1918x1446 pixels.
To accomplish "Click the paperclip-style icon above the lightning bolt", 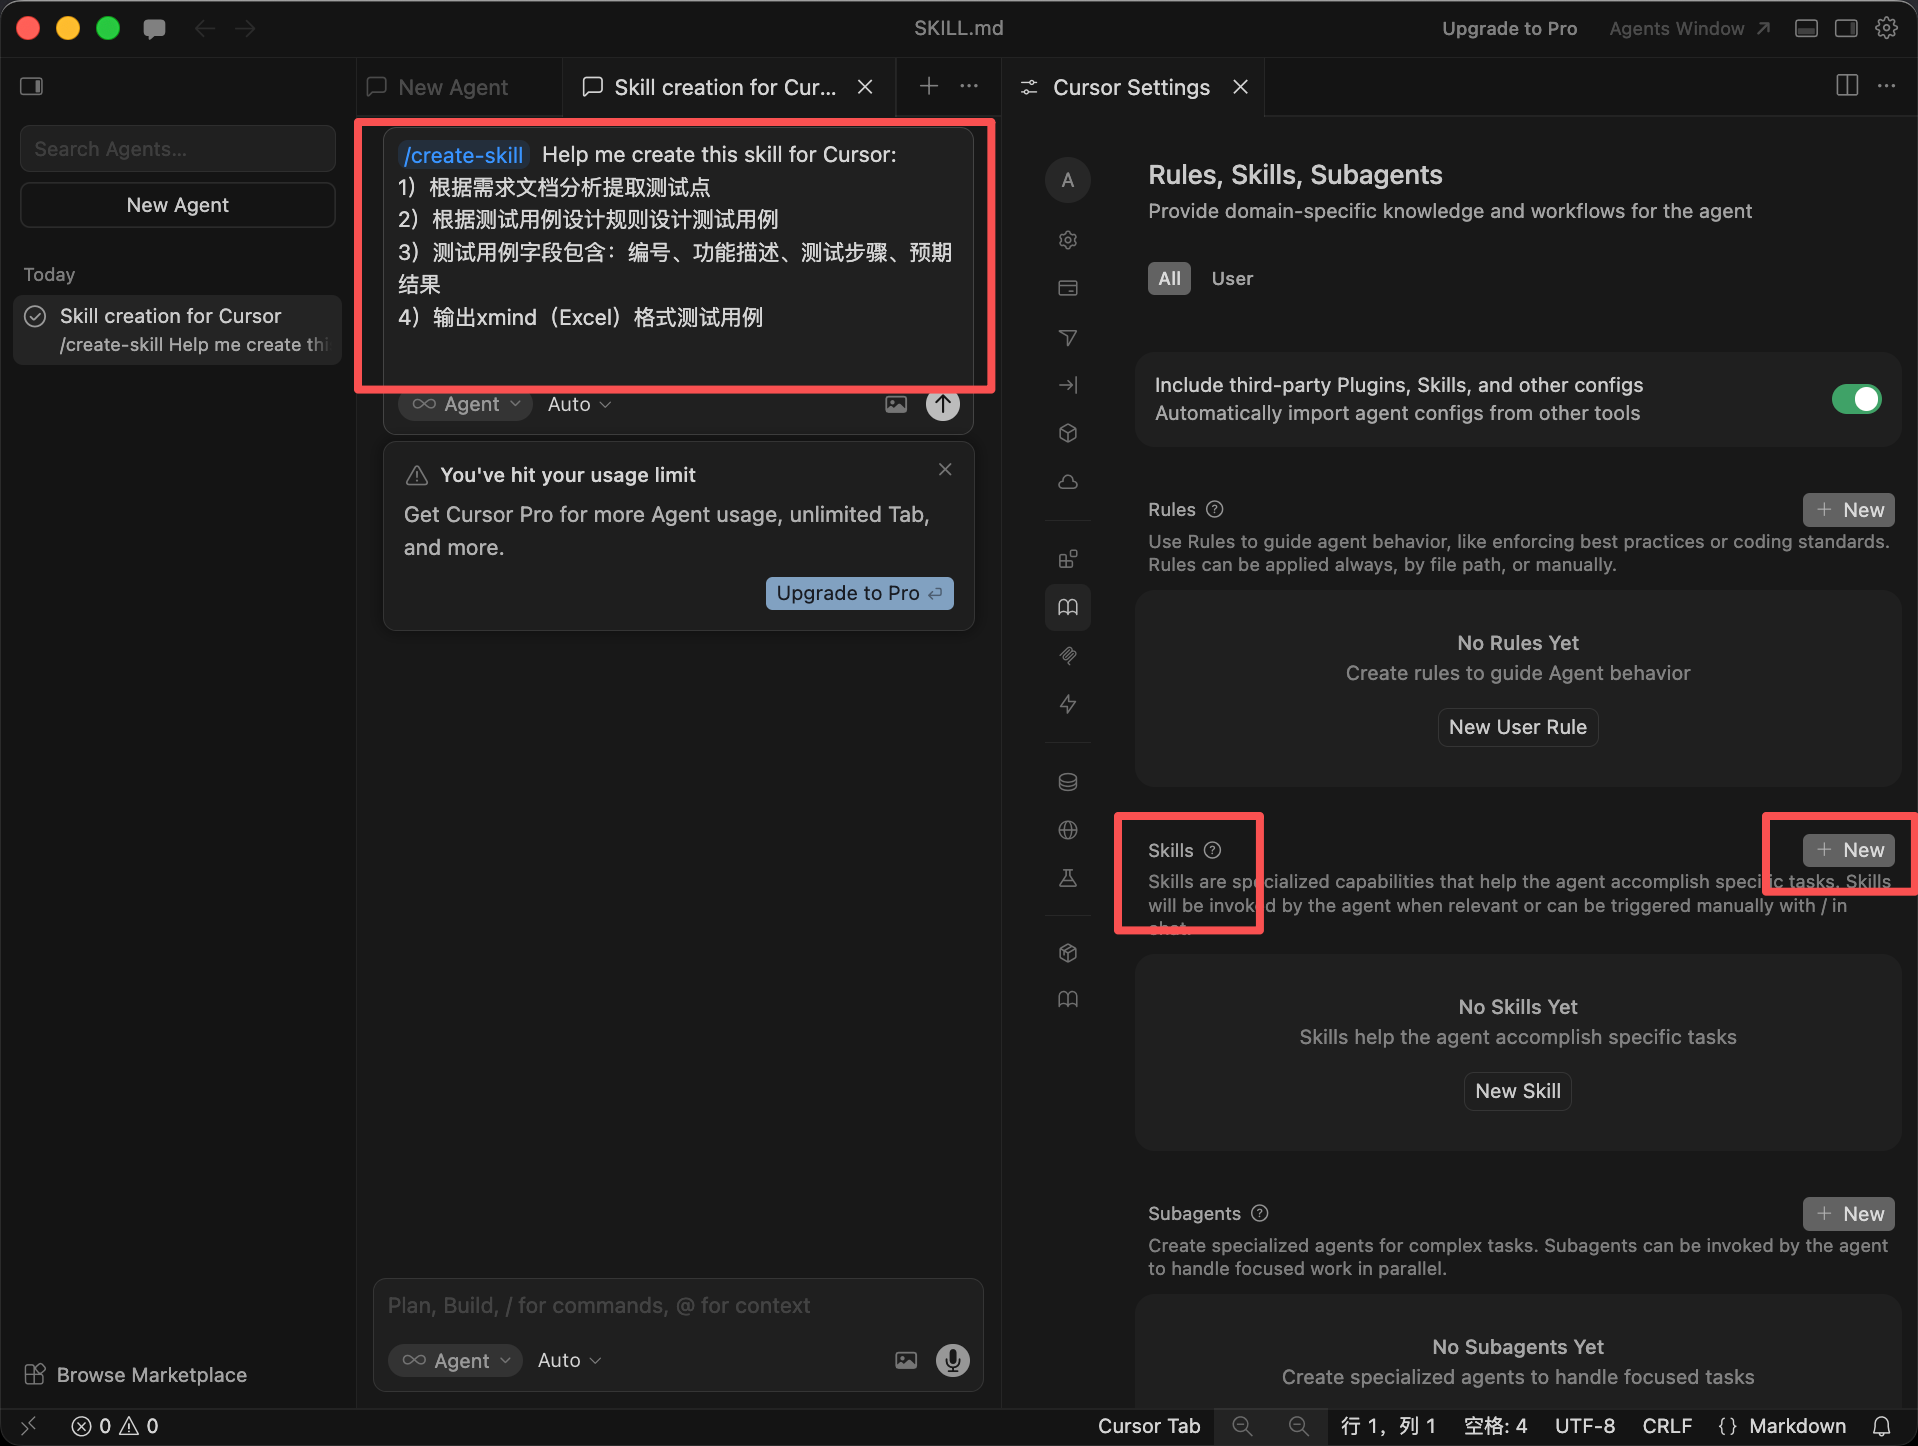I will tap(1068, 656).
